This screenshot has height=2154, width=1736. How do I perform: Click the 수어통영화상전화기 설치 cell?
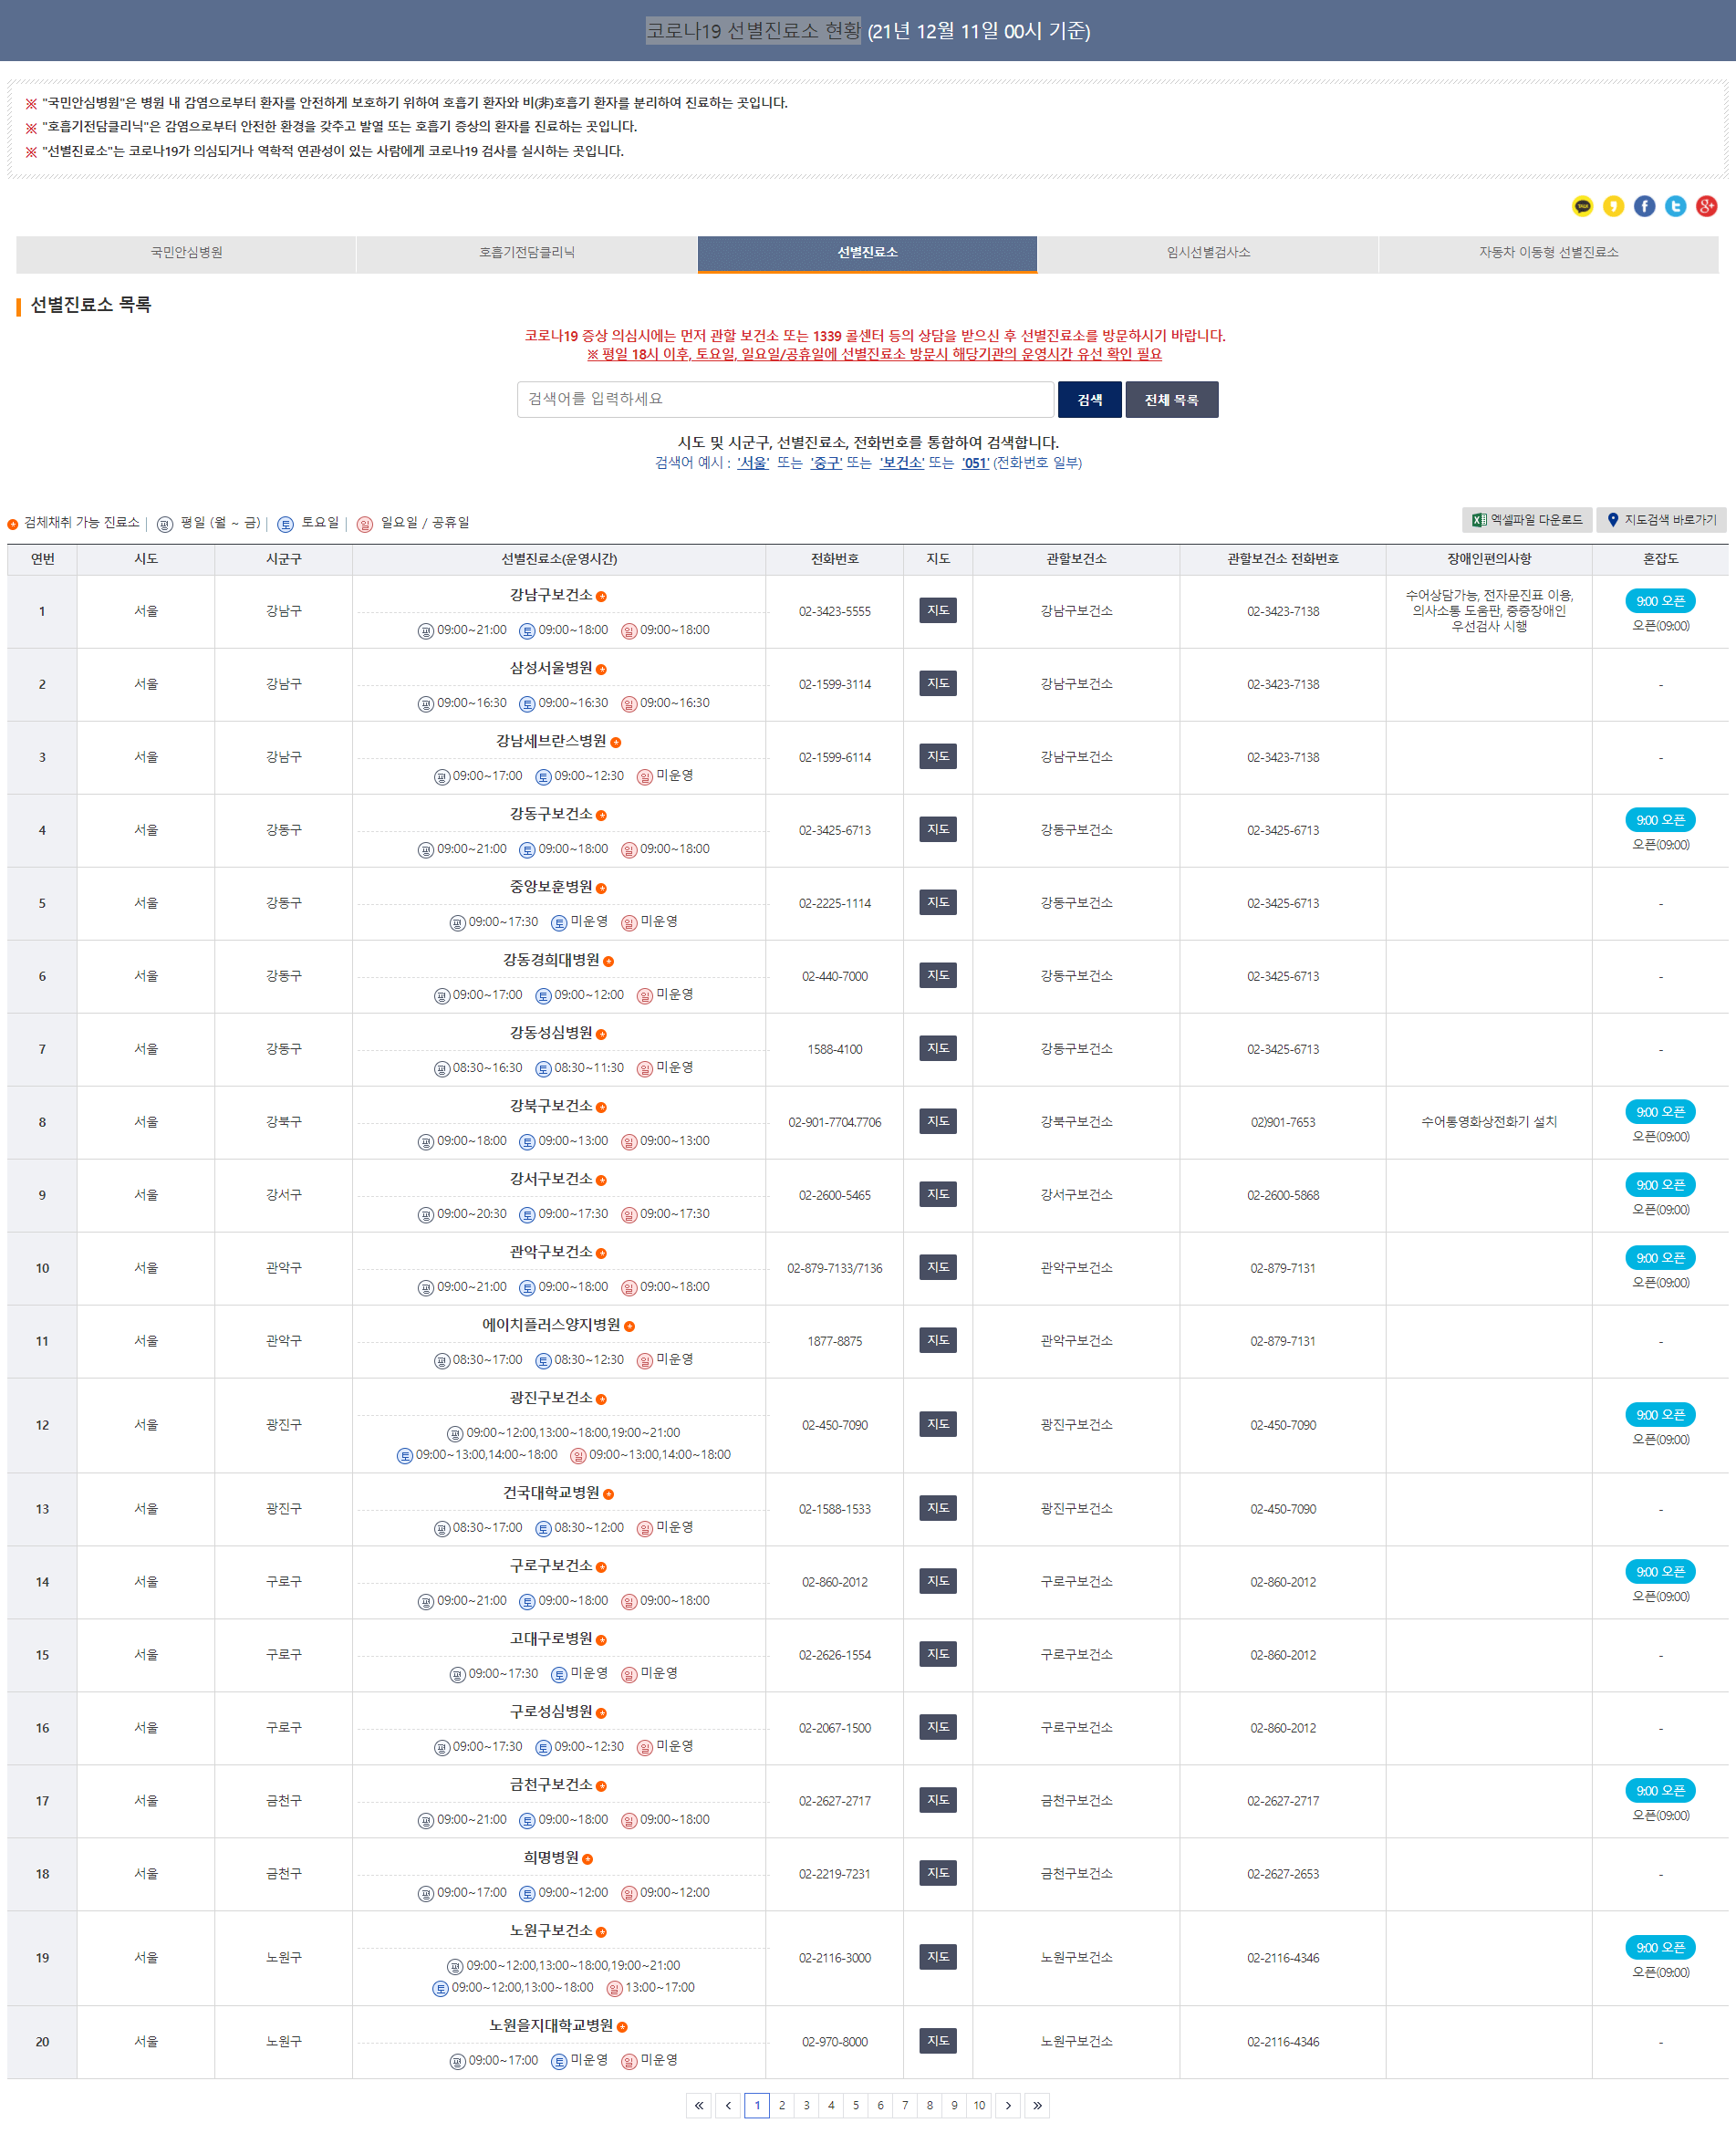coord(1488,1121)
